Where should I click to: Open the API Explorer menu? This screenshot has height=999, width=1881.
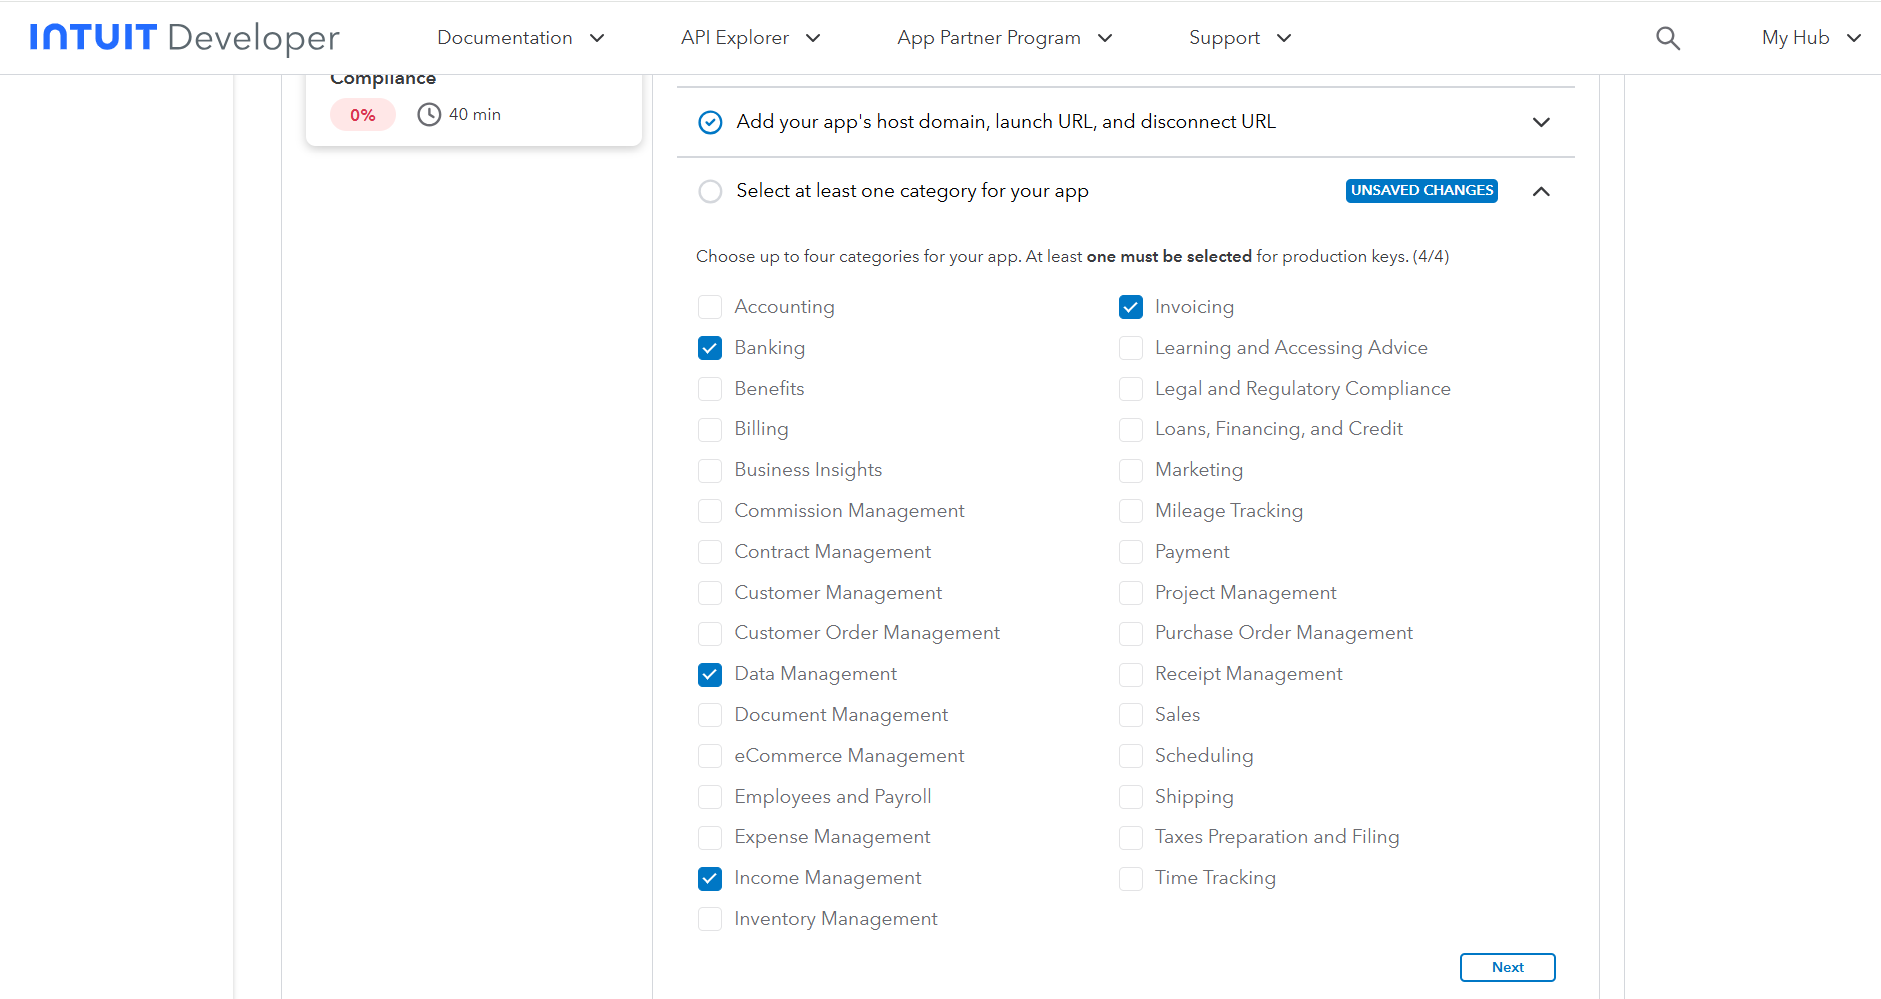750,38
